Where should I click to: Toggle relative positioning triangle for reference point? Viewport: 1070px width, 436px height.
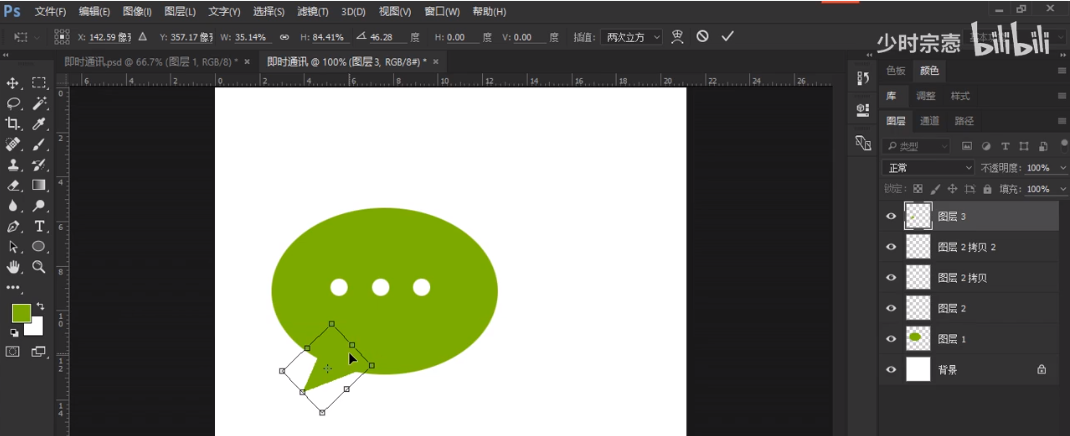(x=143, y=37)
